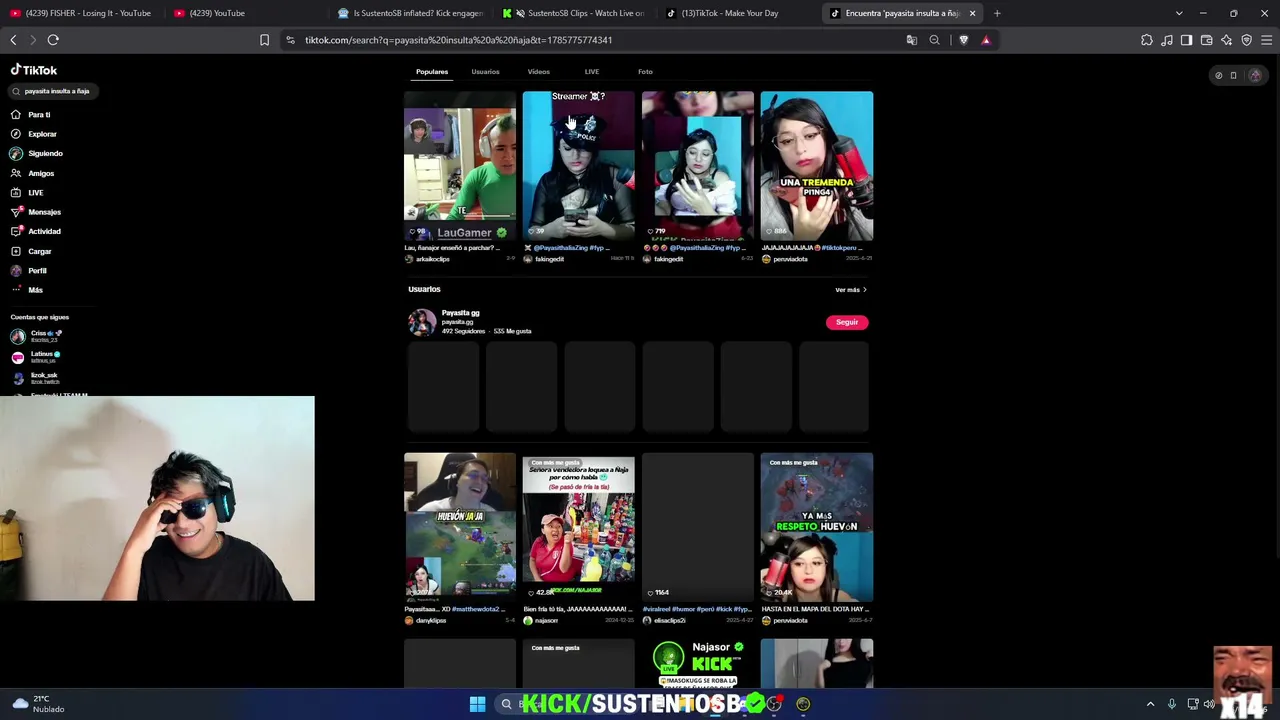This screenshot has width=1280, height=720.
Task: Open Actividad notifications
Action: click(36, 232)
